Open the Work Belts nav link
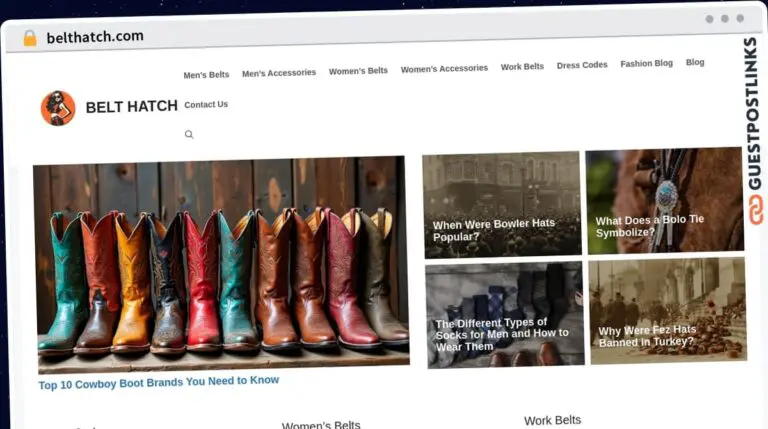This screenshot has height=429, width=768. point(522,67)
